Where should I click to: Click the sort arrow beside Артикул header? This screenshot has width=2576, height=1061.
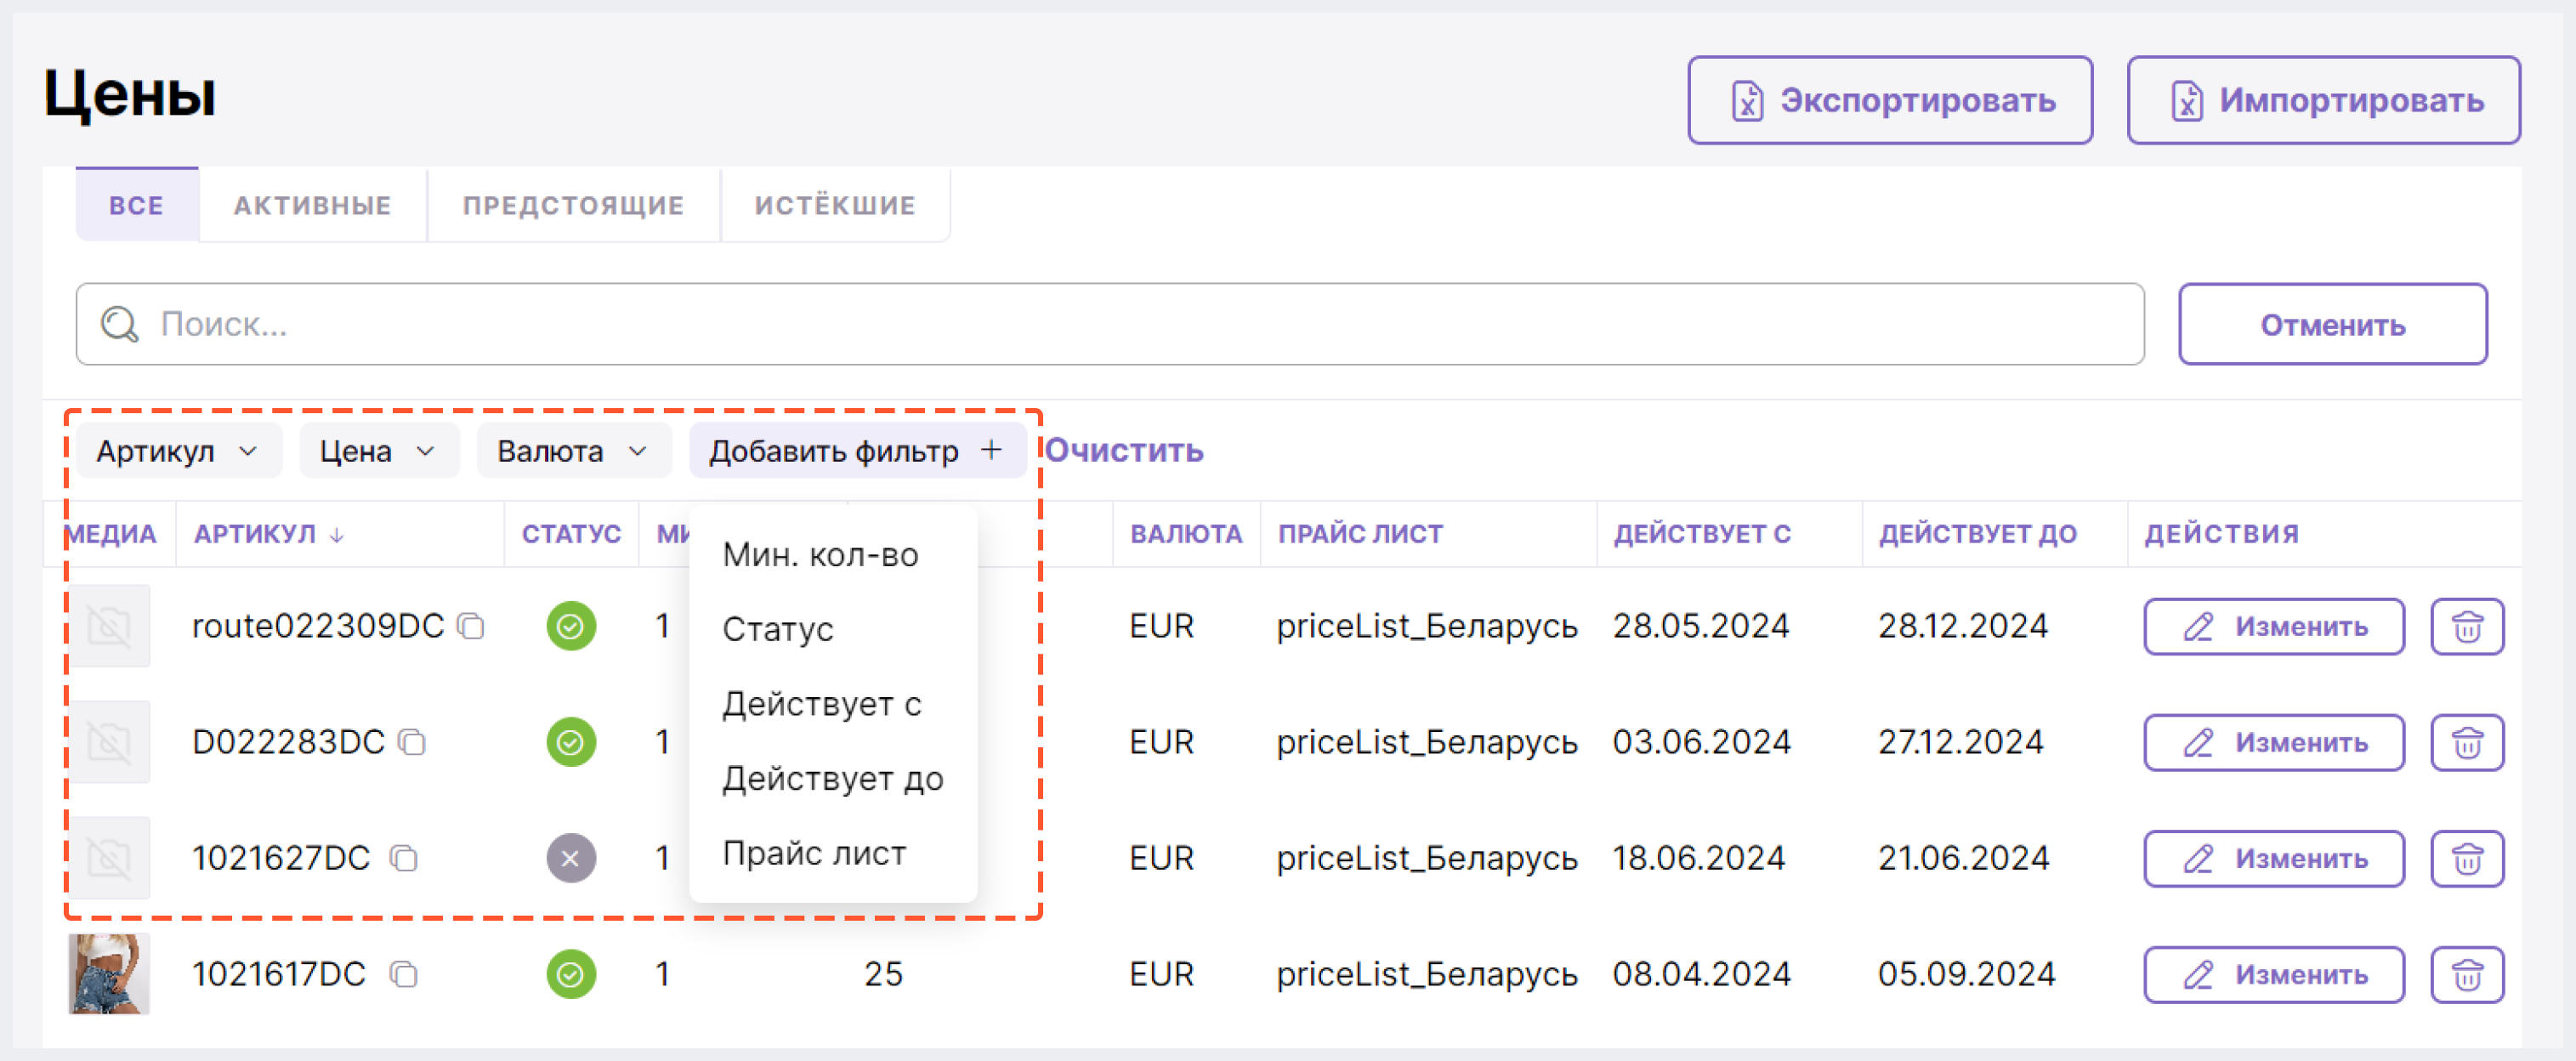click(337, 535)
